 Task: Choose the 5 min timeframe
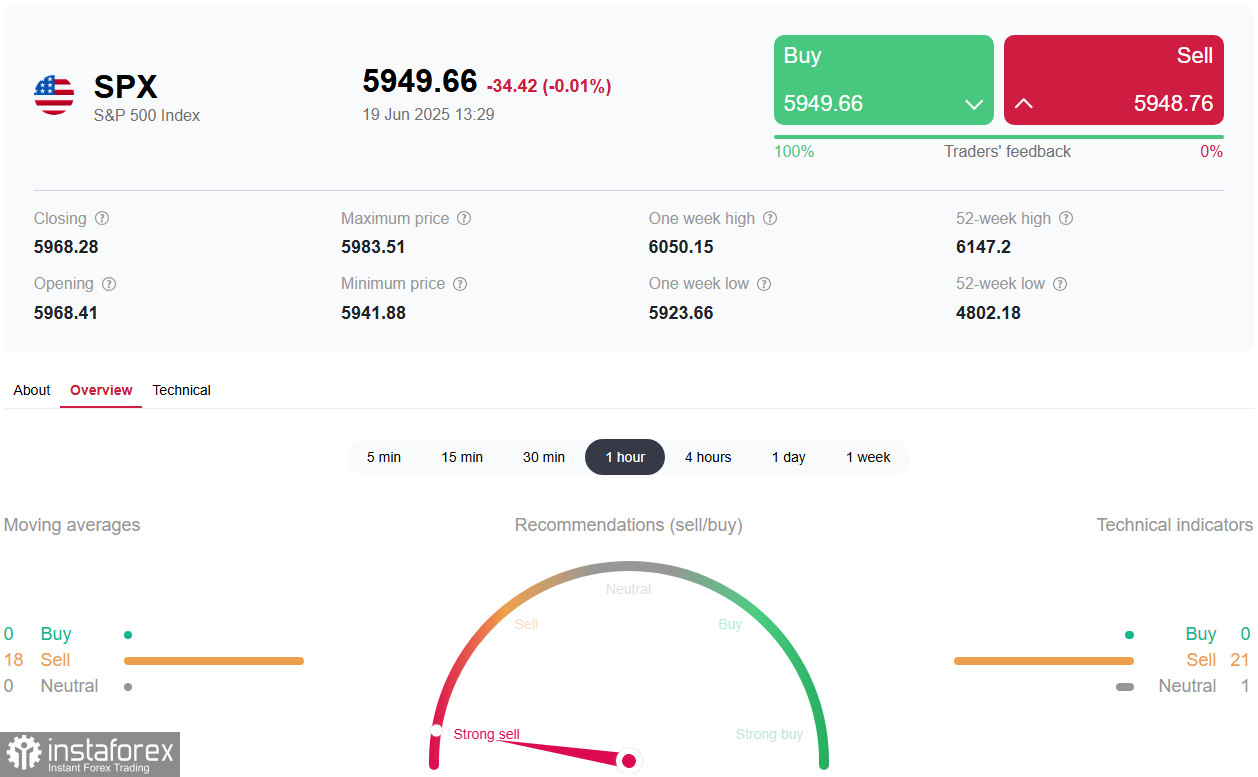384,457
